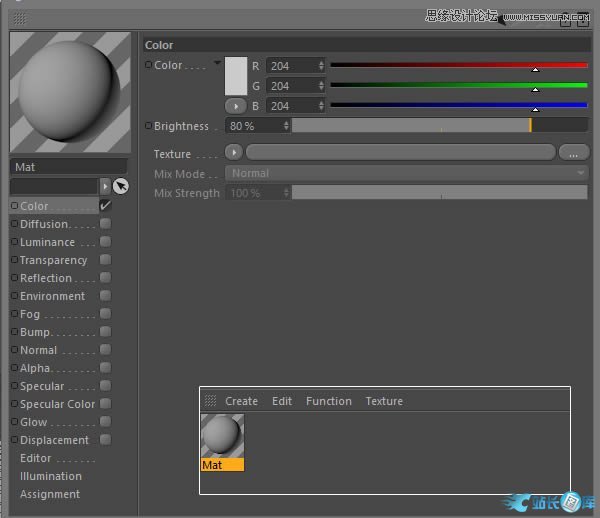Expand the color mode arrow after Color label
This screenshot has width=600, height=518.
click(217, 63)
